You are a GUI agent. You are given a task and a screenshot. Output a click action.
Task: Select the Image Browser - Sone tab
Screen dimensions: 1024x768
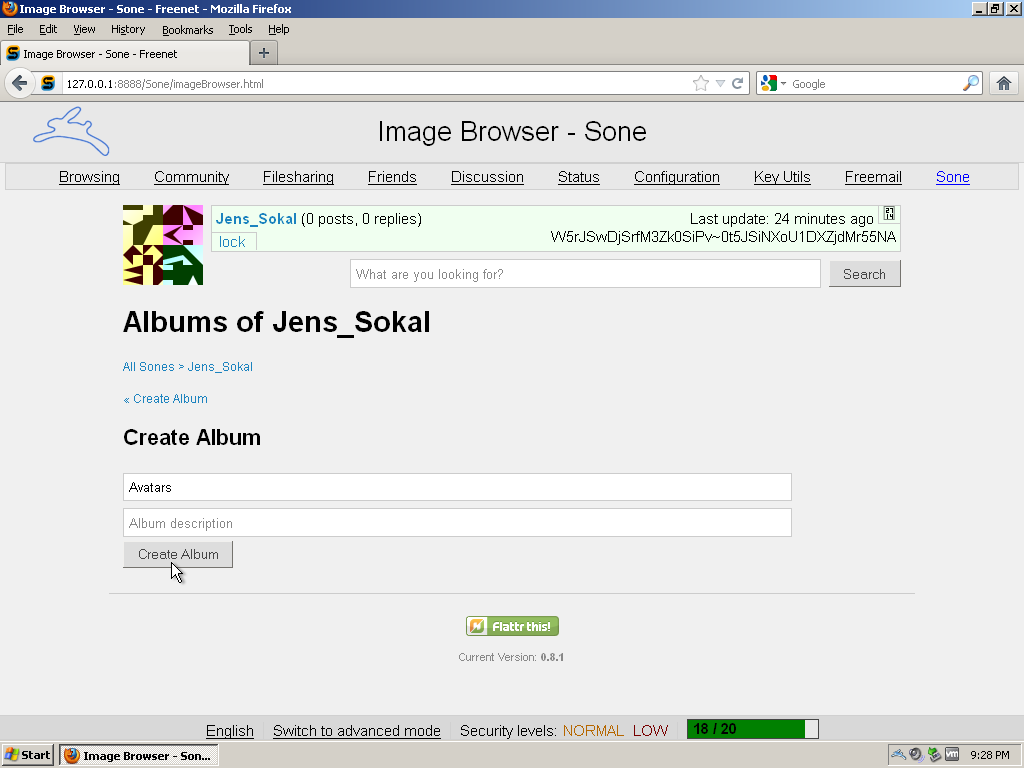[x=125, y=54]
